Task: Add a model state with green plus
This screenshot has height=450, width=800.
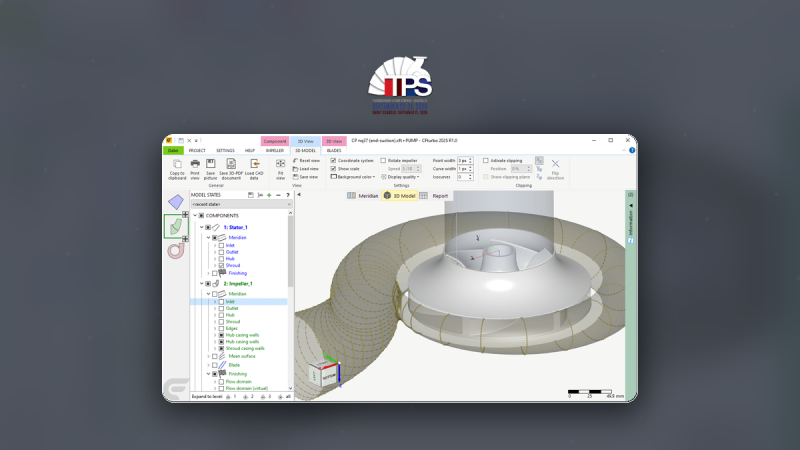Action: (x=269, y=195)
